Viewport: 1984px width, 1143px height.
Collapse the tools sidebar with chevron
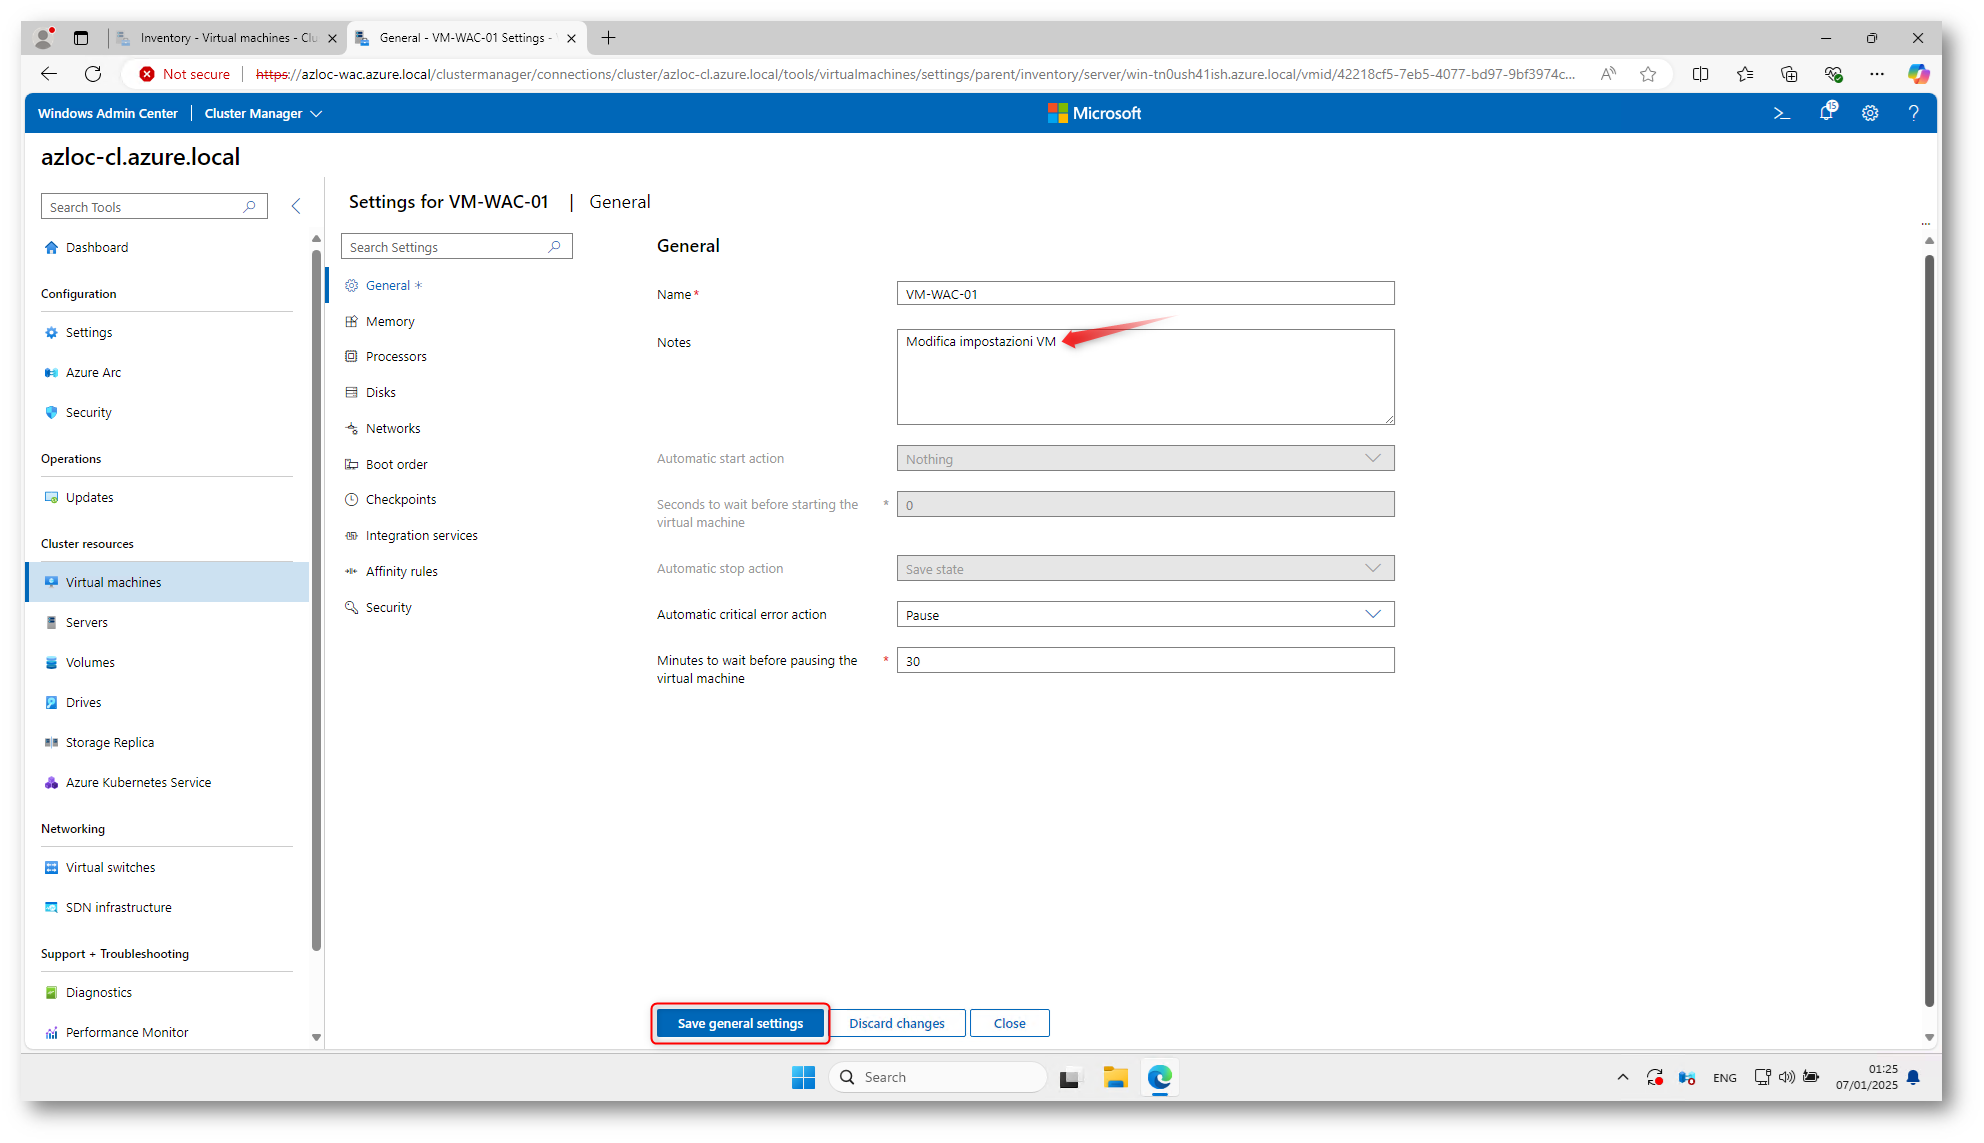click(x=296, y=206)
